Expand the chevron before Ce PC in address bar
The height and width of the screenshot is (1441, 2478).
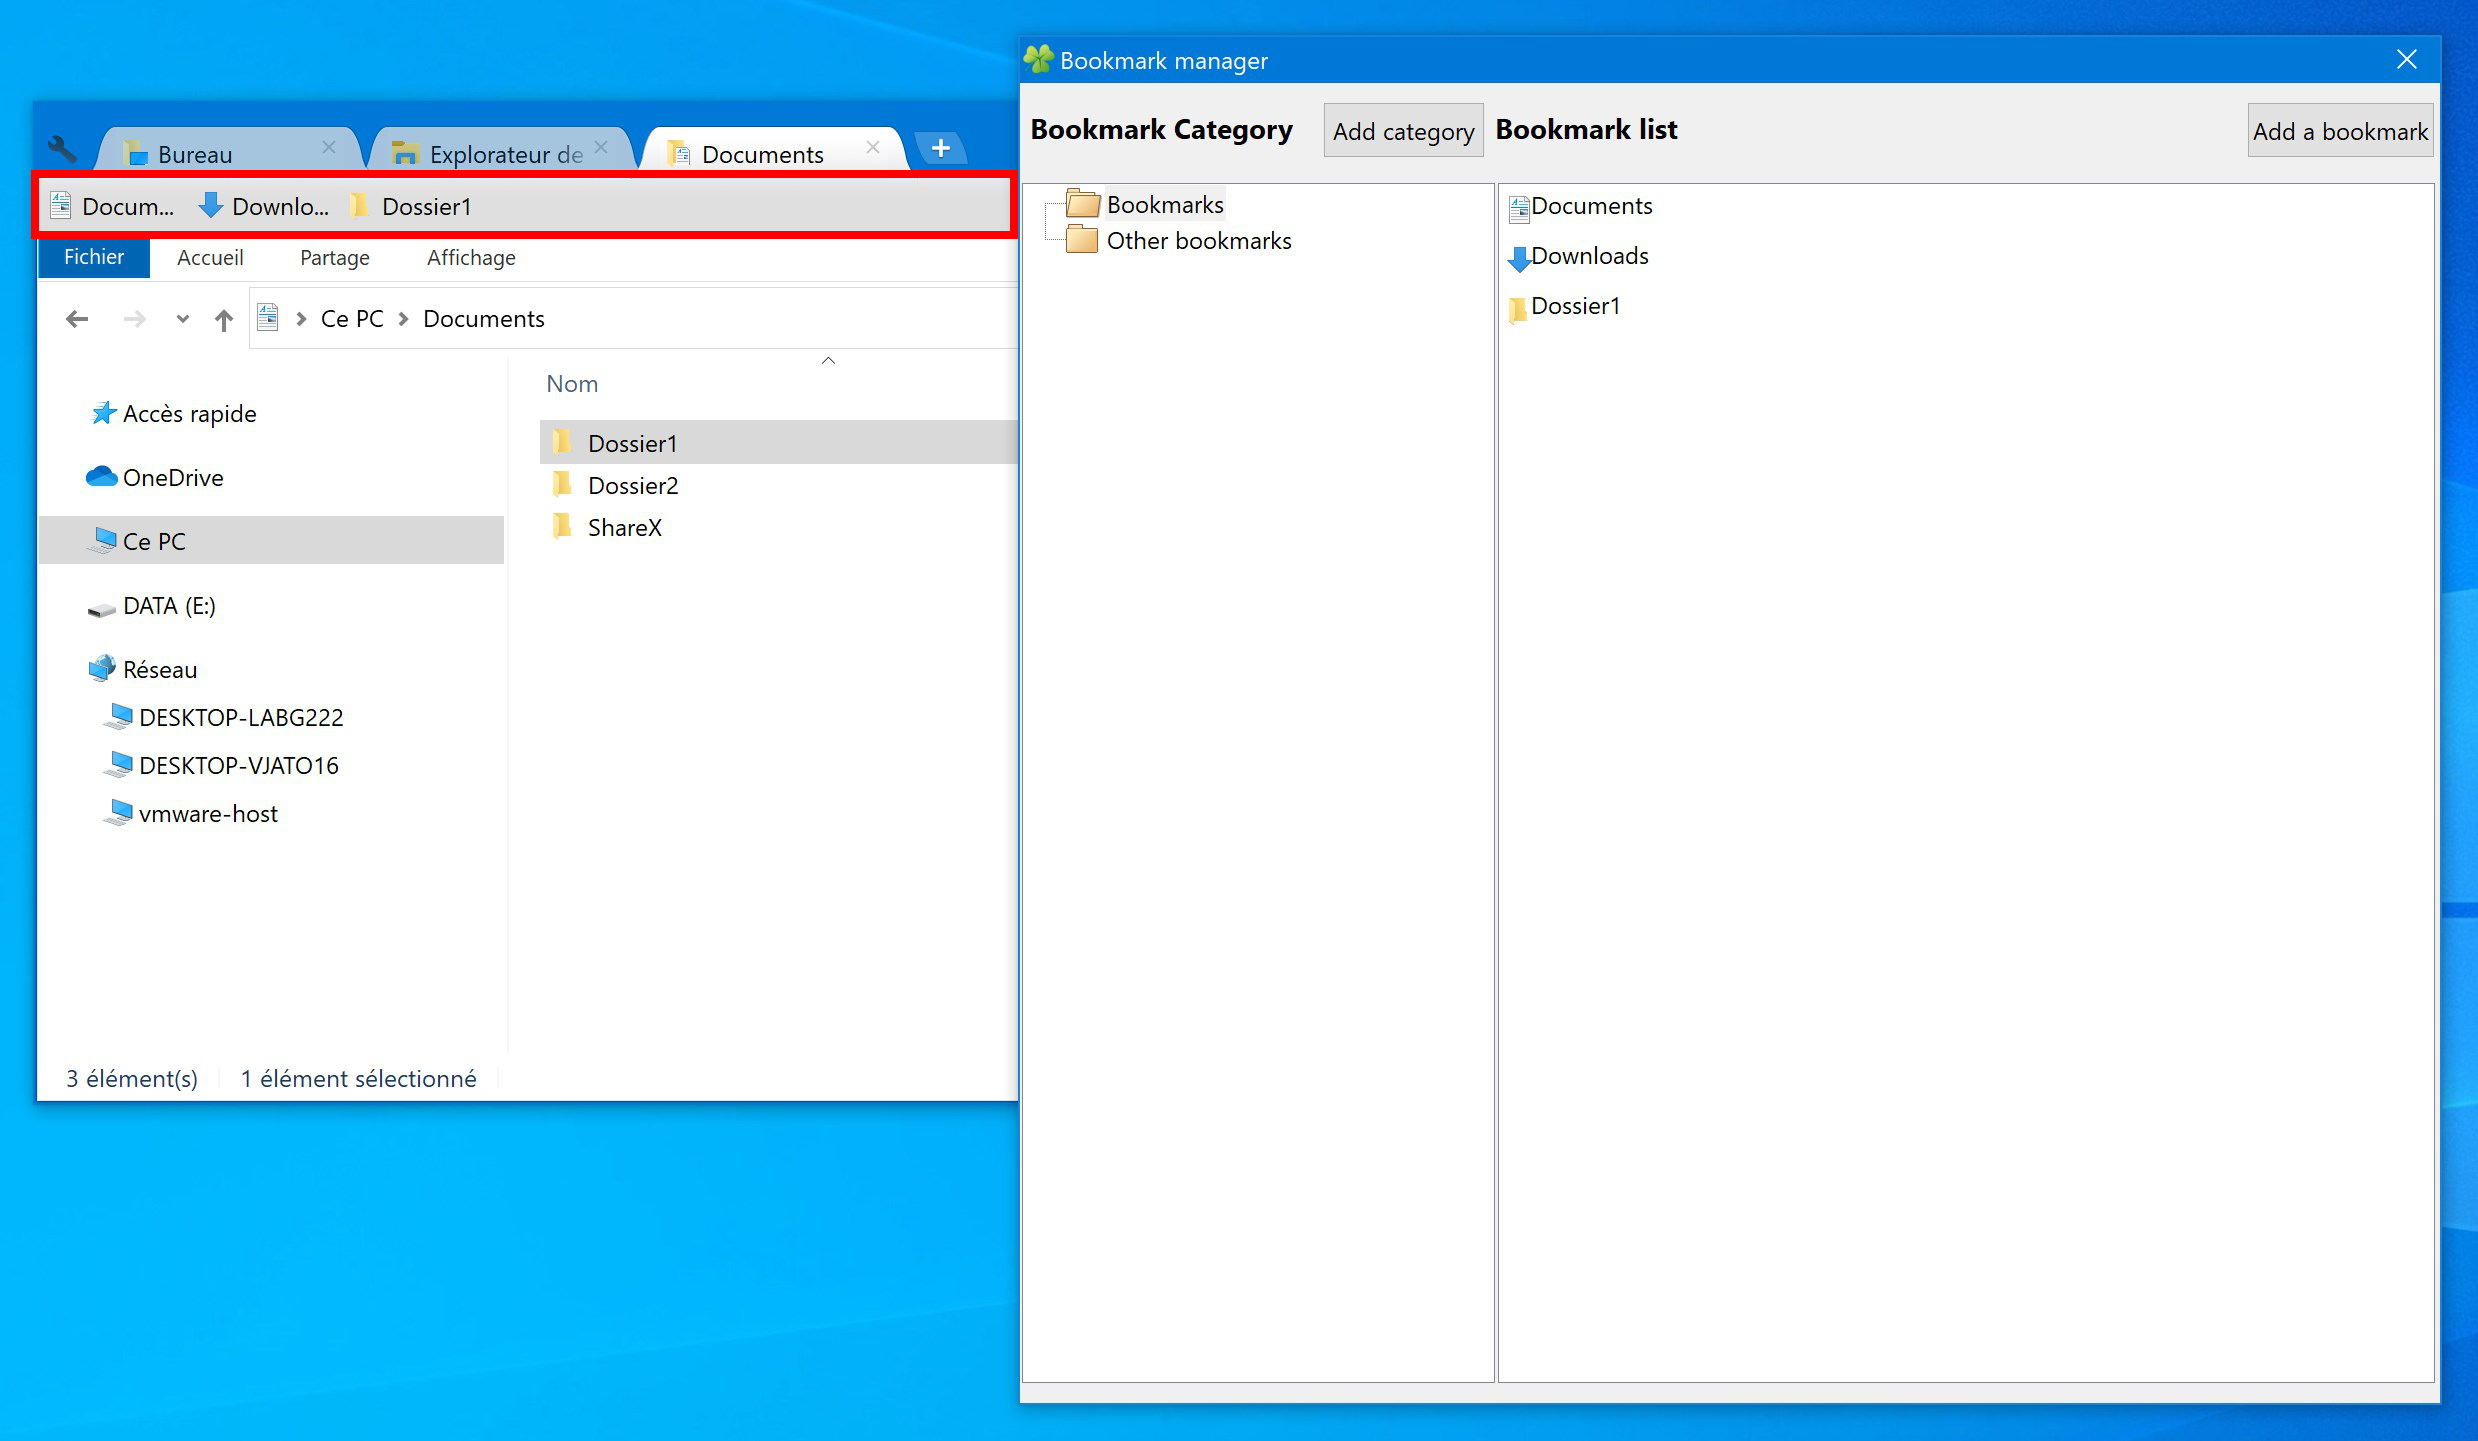301,319
